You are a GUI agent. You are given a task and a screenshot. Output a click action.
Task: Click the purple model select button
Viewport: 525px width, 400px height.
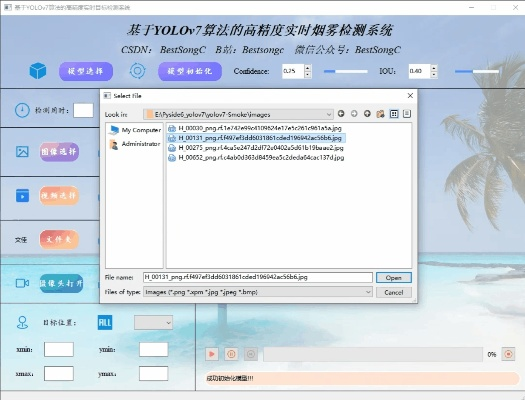pyautogui.click(x=86, y=71)
